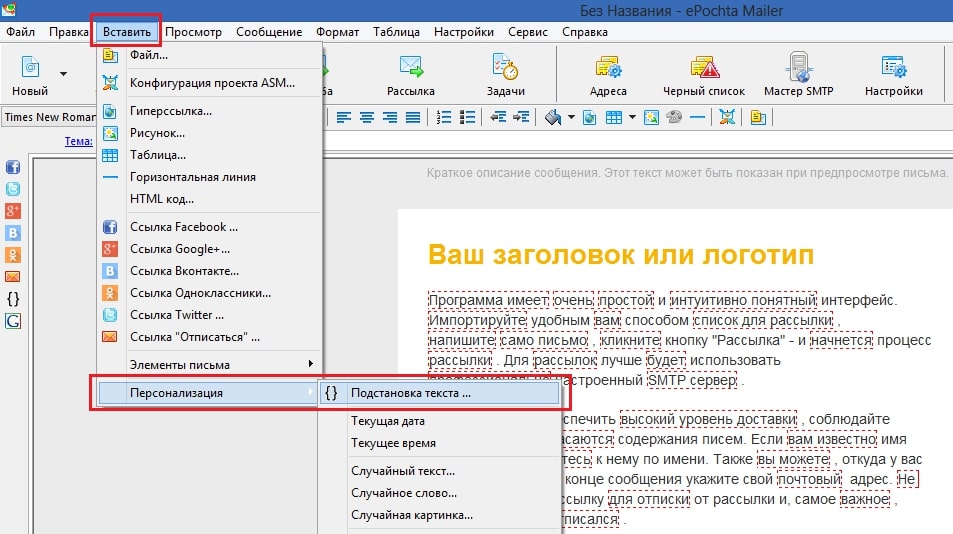Screen dimensions: 953x534
Task: Insert hyperlink via formatting toolbar icon
Action: pyautogui.click(x=590, y=117)
